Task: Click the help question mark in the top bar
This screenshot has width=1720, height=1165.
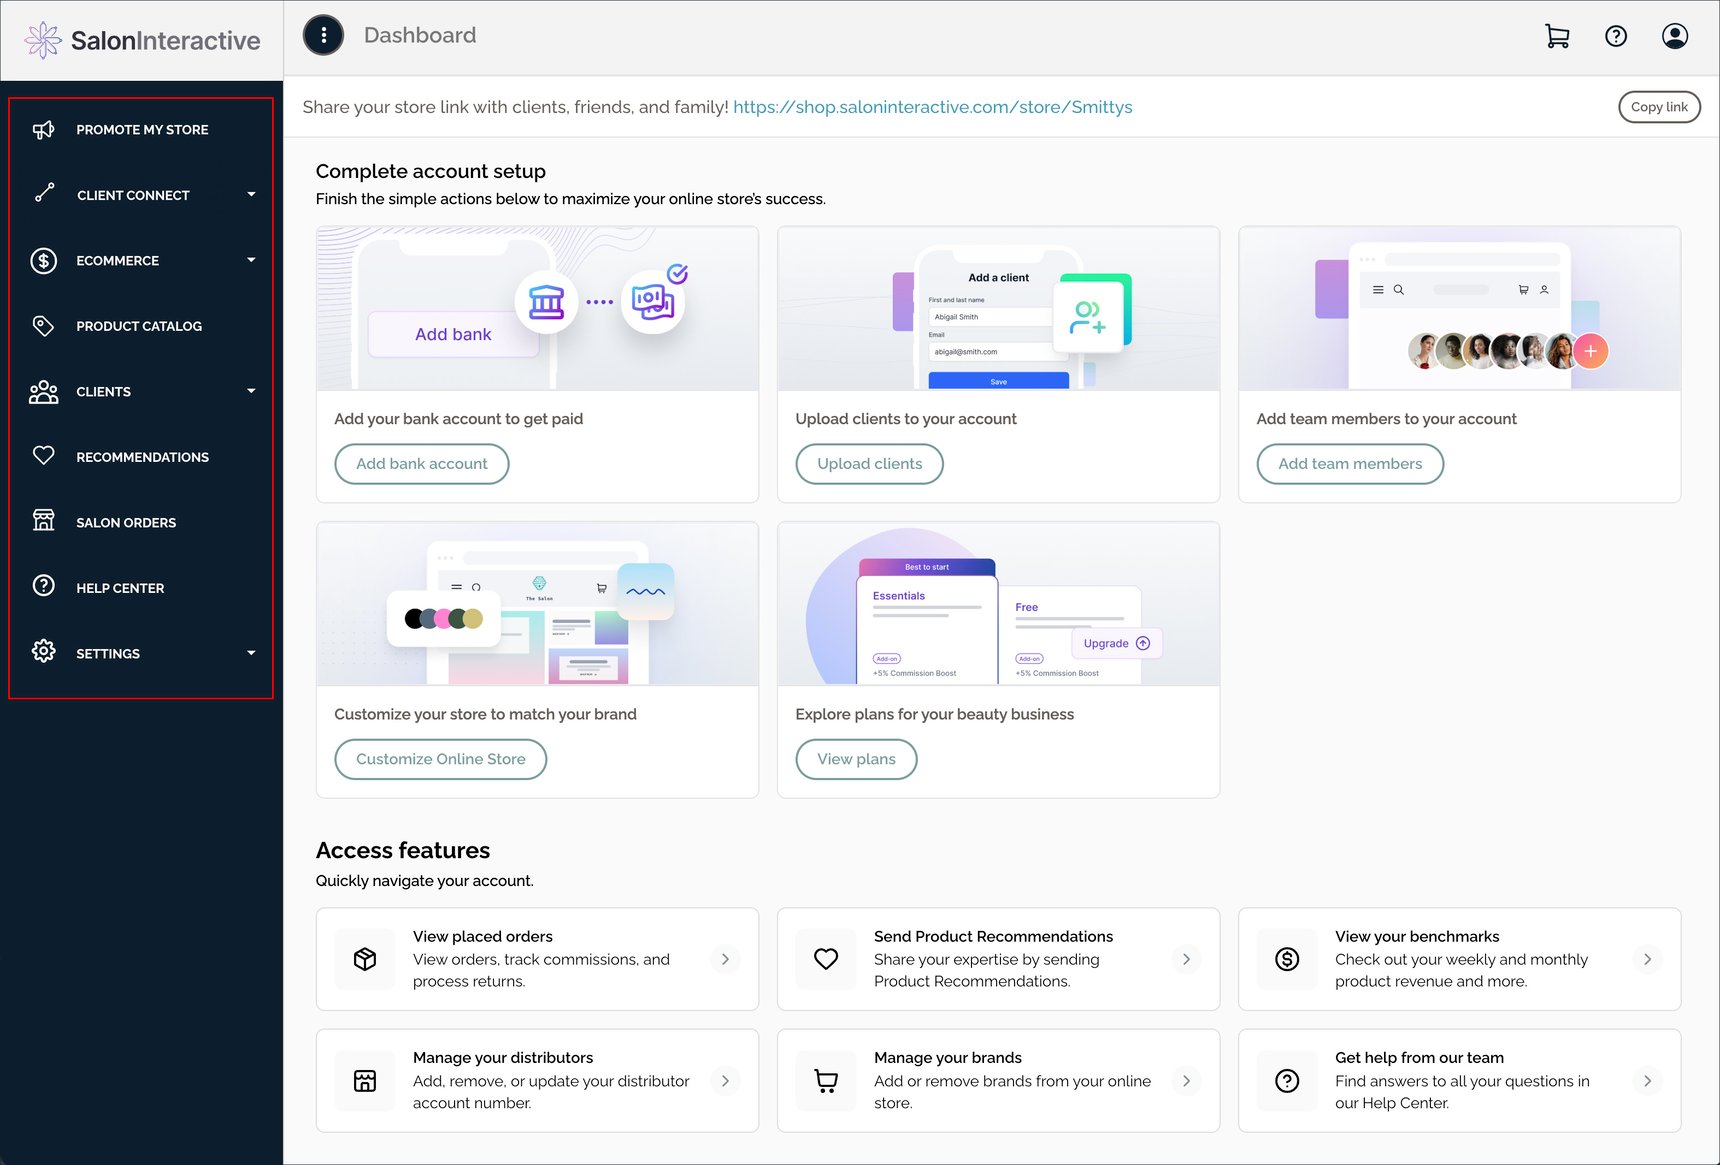Action: pyautogui.click(x=1616, y=36)
